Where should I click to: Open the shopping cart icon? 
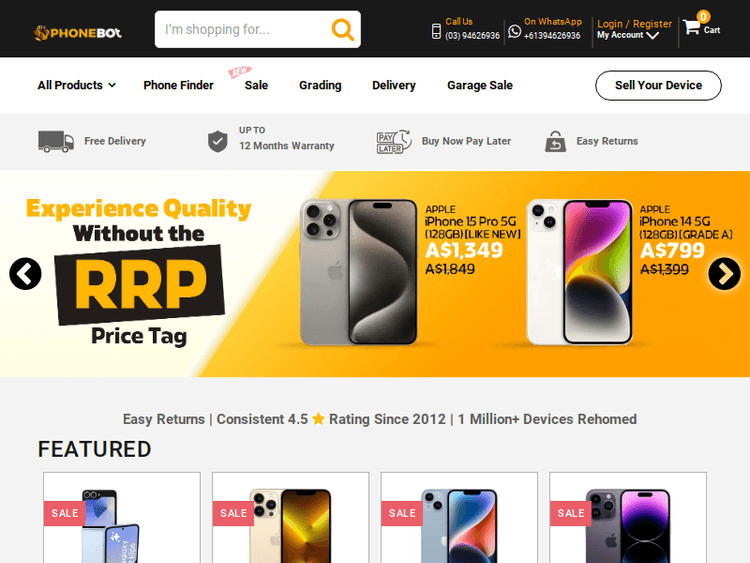click(691, 27)
